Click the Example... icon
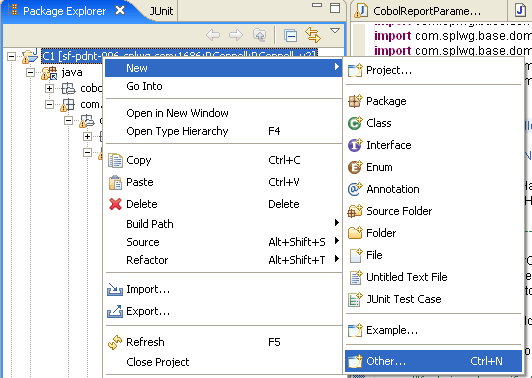The image size is (532, 378). coord(355,330)
